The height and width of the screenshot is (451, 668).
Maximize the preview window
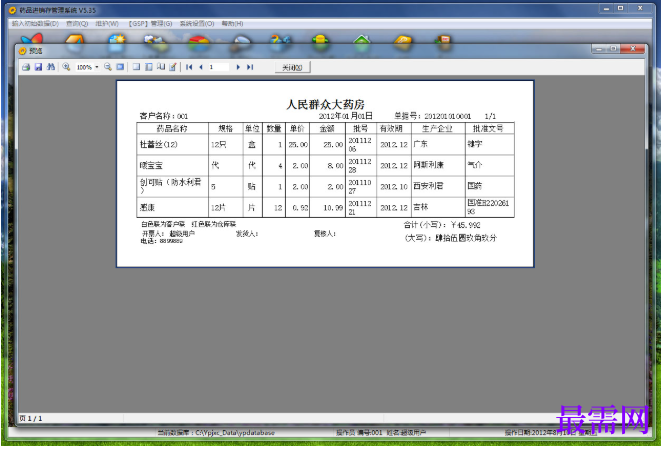[x=613, y=49]
